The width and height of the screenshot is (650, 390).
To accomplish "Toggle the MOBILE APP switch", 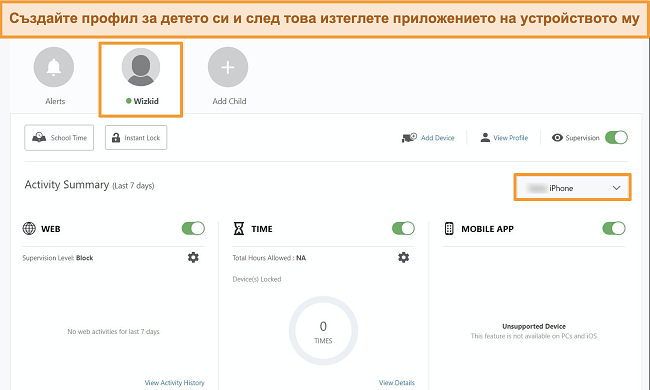I will (x=614, y=228).
